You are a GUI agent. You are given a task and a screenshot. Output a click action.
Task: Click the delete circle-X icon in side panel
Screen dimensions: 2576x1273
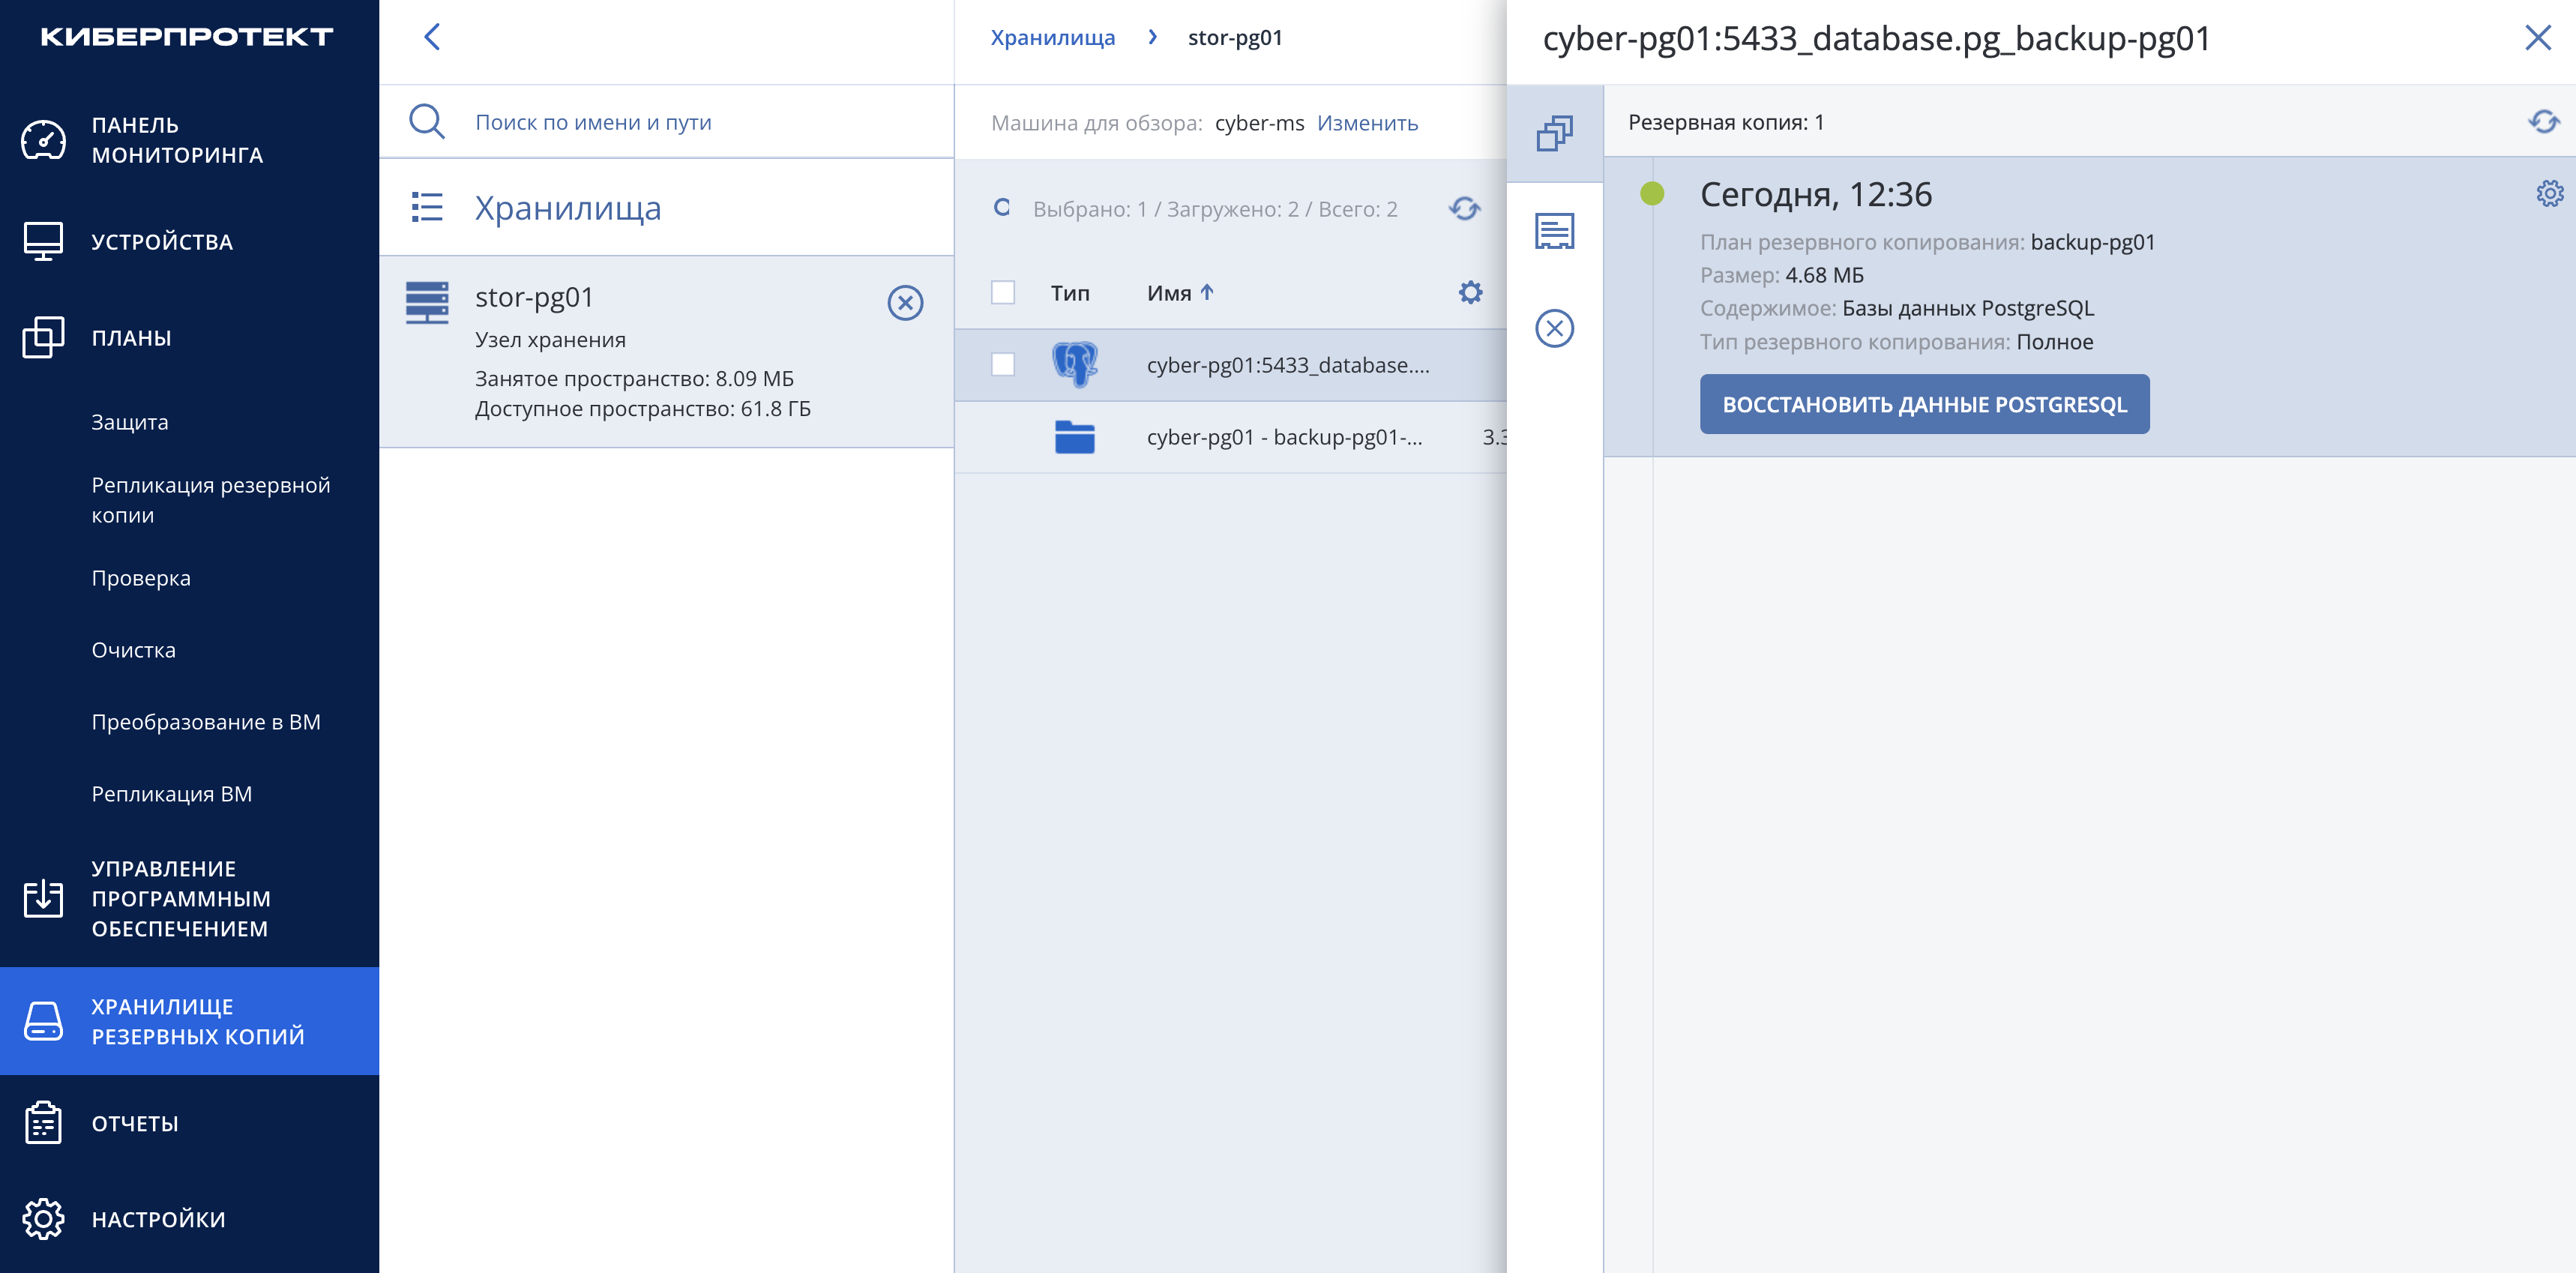point(1554,328)
